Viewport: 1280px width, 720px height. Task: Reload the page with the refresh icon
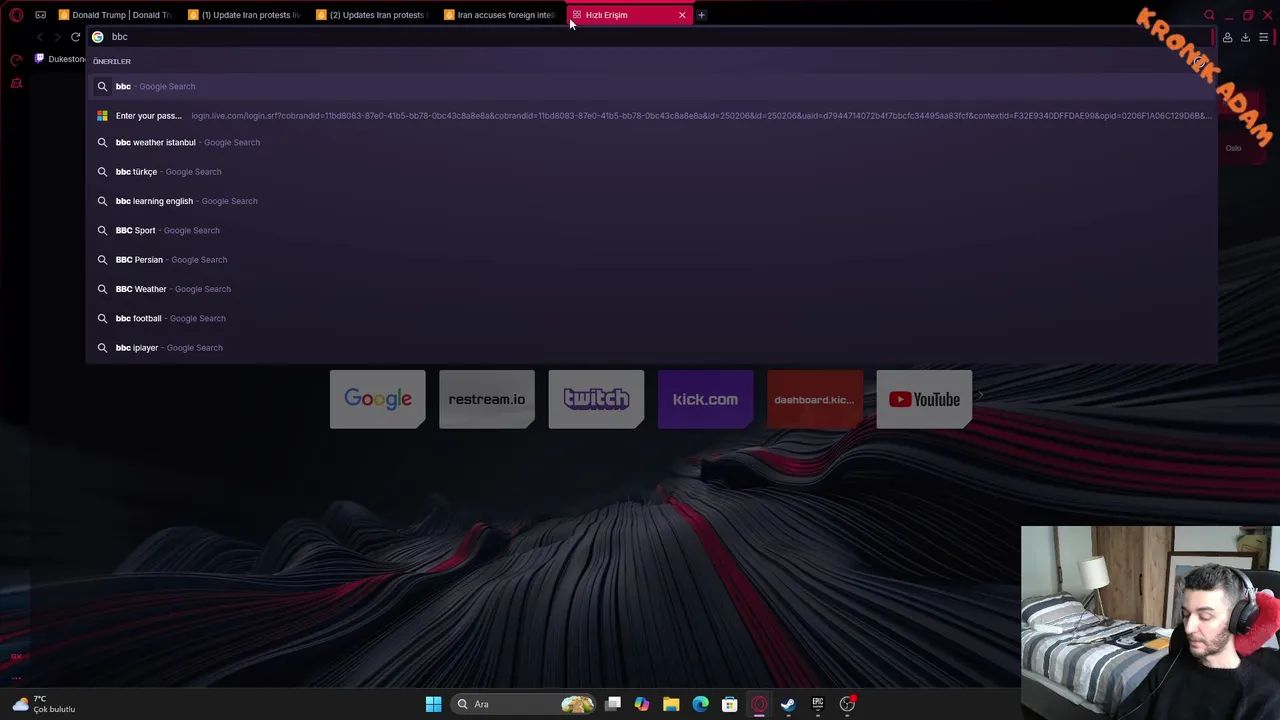[x=75, y=37]
